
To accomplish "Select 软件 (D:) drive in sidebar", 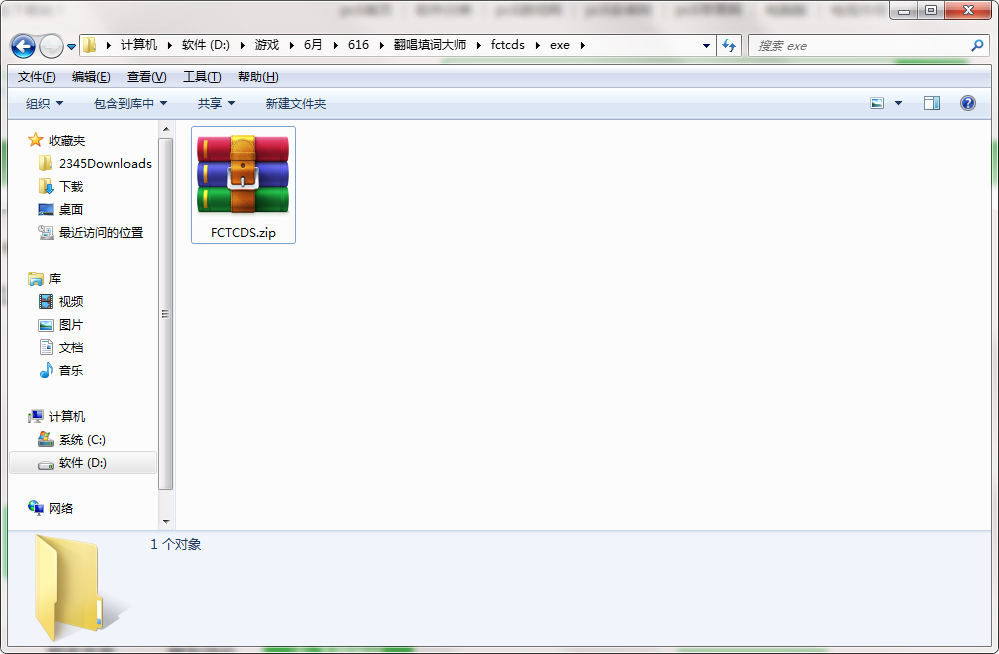I will 82,462.
